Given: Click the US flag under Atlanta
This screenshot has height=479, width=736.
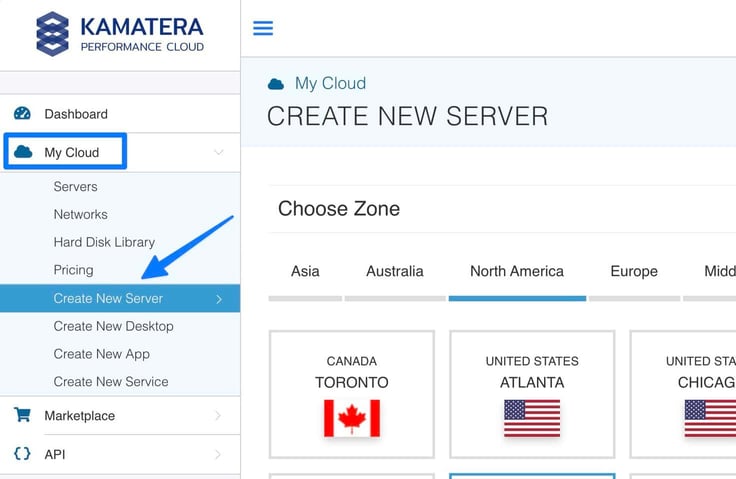Looking at the screenshot, I should [532, 418].
